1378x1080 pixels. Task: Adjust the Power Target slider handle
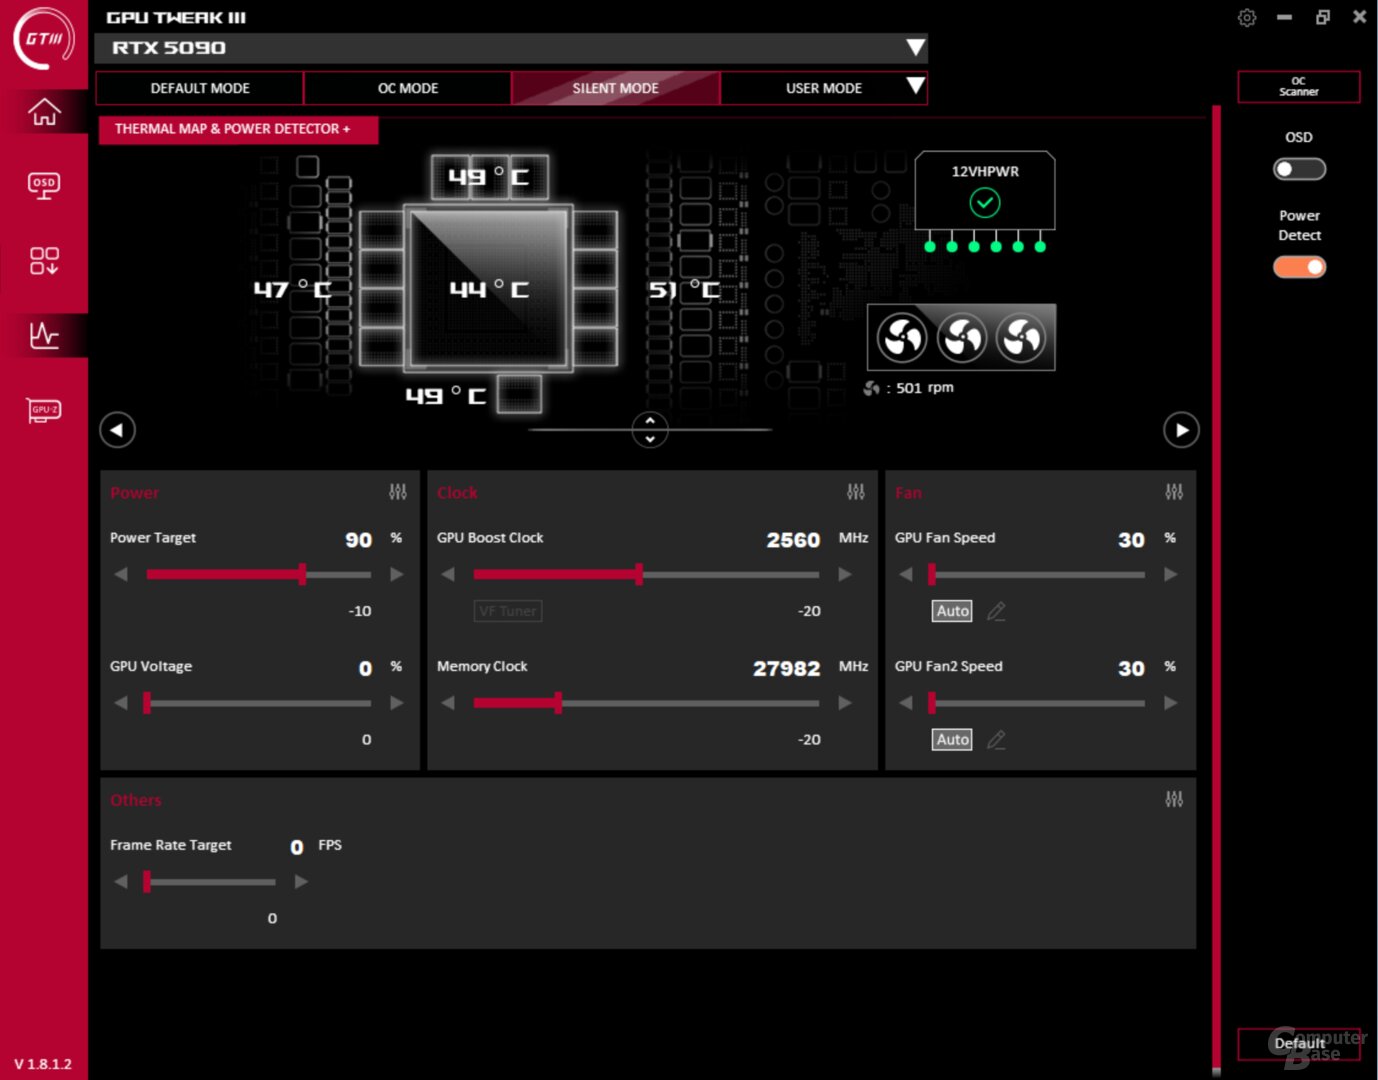(x=302, y=575)
